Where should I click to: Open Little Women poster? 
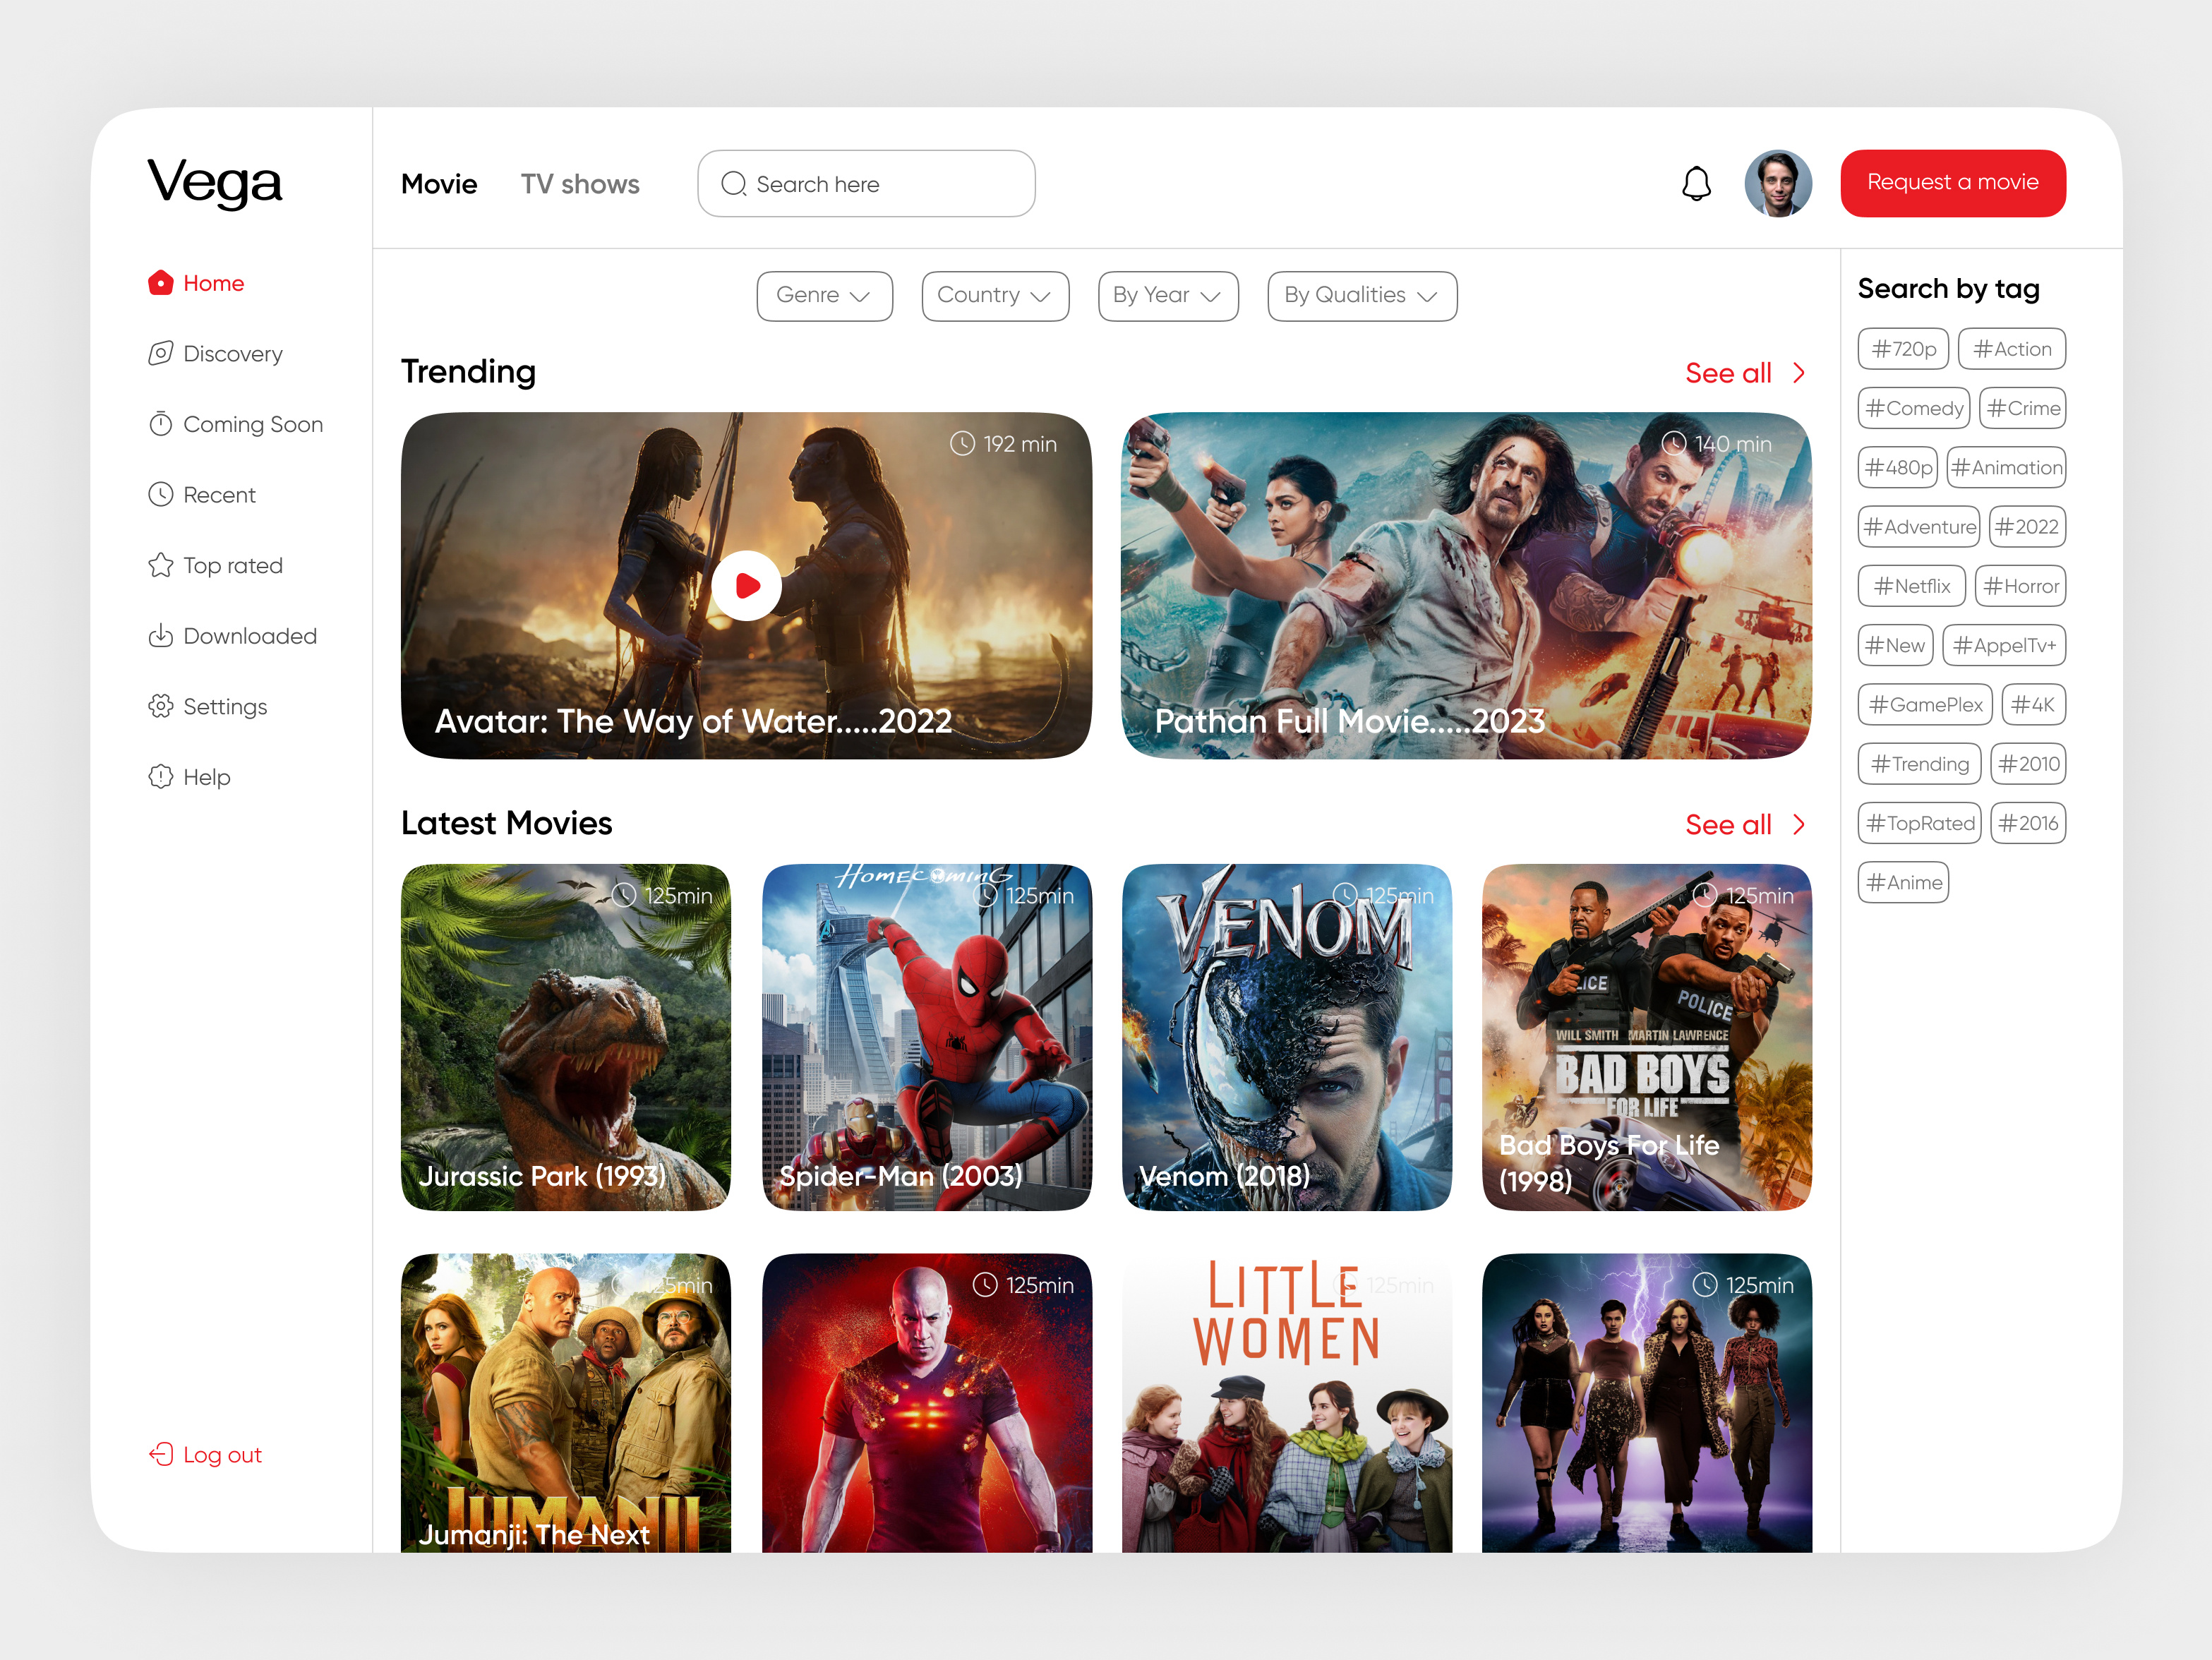click(x=1287, y=1403)
